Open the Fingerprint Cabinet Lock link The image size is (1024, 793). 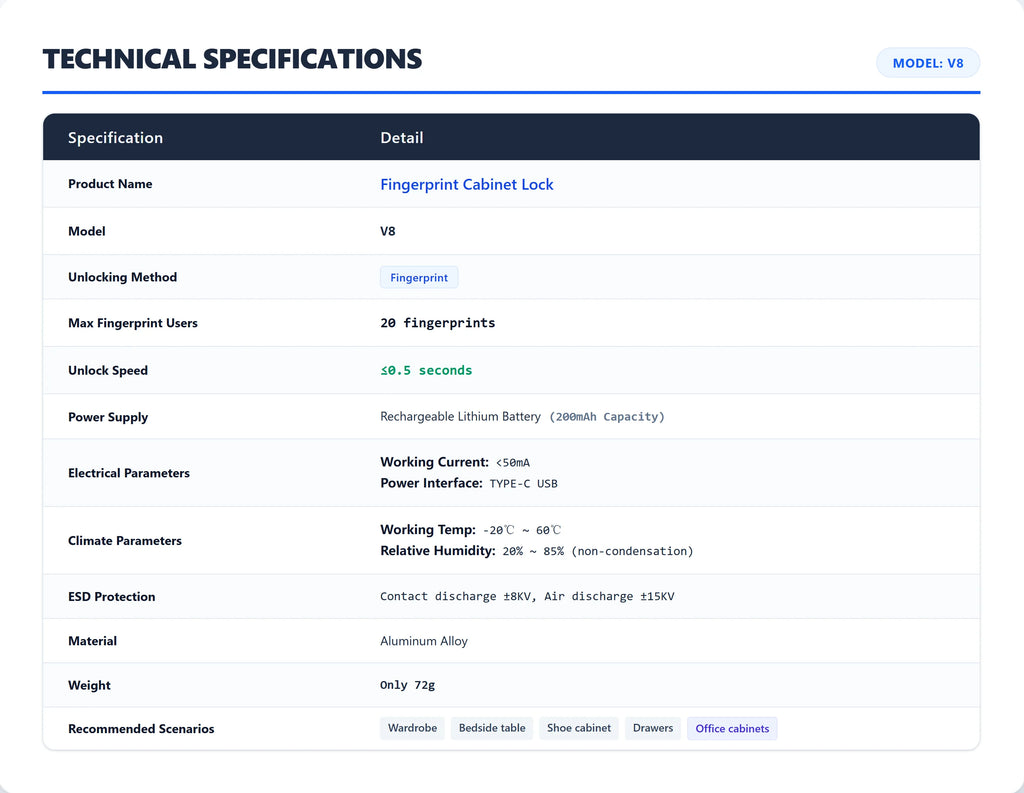coord(466,184)
